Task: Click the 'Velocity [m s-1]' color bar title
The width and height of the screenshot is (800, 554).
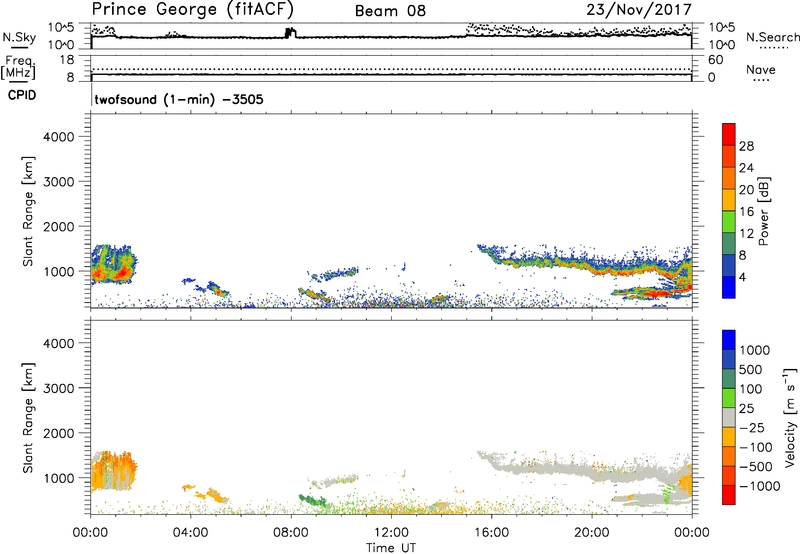Action: coord(790,417)
